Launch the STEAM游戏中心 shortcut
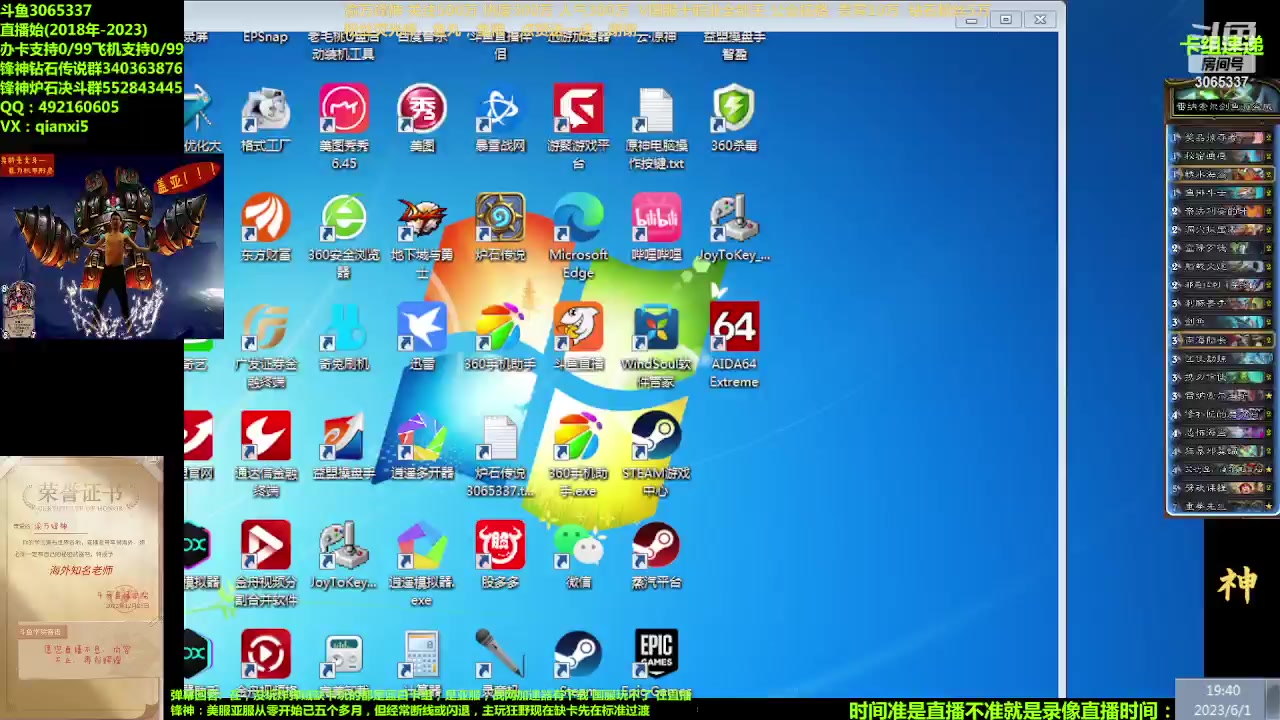This screenshot has width=1280, height=720. pos(656,454)
